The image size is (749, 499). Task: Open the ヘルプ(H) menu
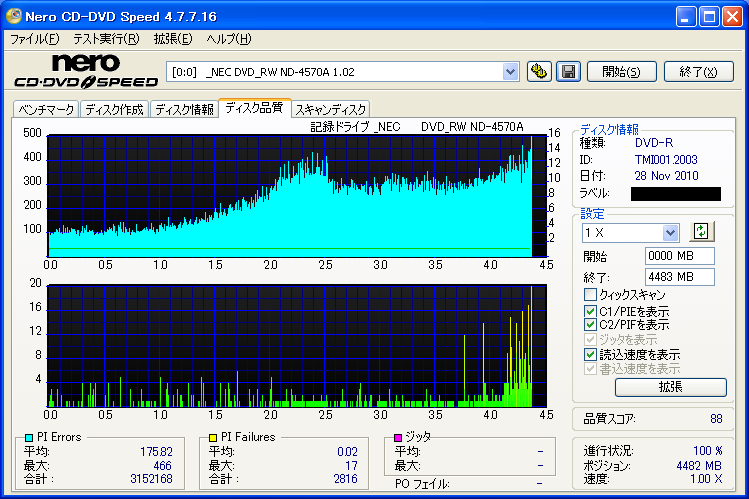pyautogui.click(x=229, y=39)
